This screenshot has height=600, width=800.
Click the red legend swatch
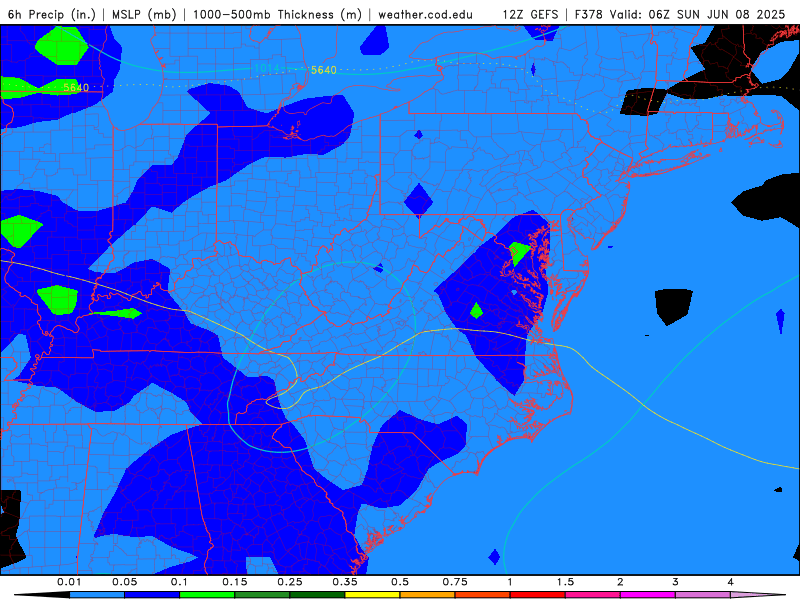point(538,595)
